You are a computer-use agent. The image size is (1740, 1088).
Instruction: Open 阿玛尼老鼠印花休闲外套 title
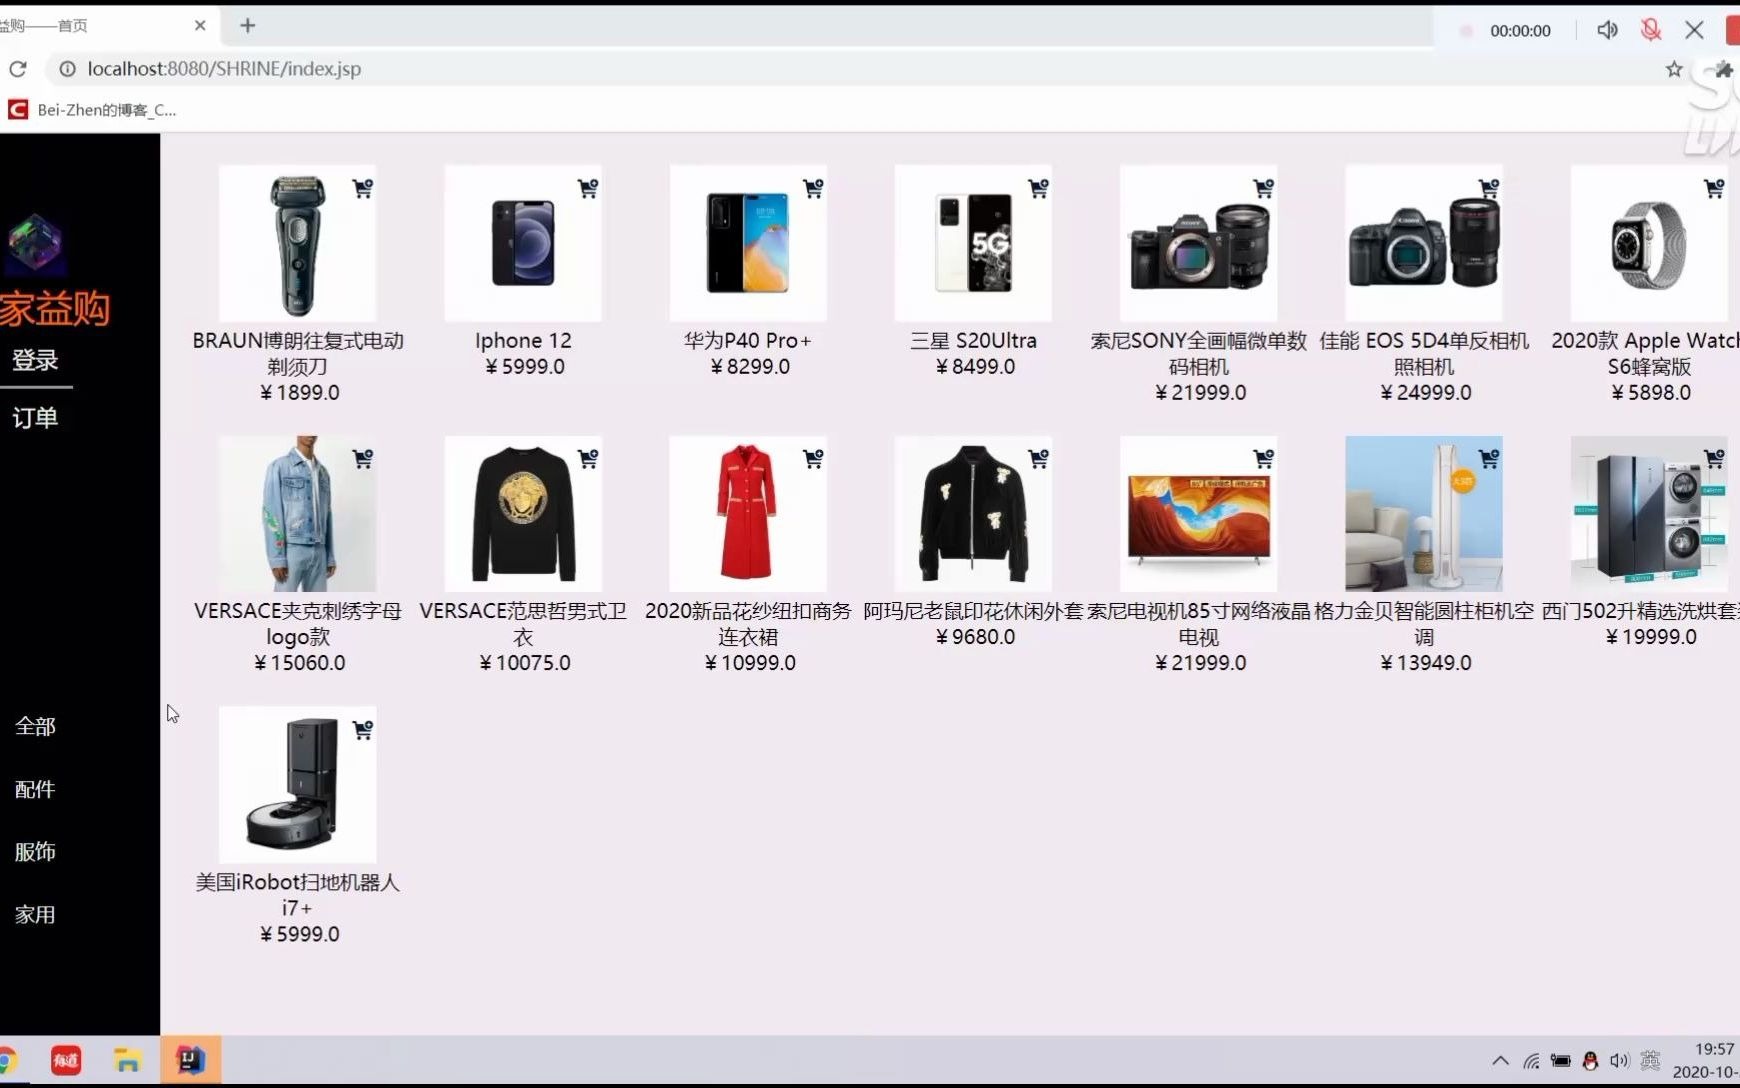[x=973, y=611]
